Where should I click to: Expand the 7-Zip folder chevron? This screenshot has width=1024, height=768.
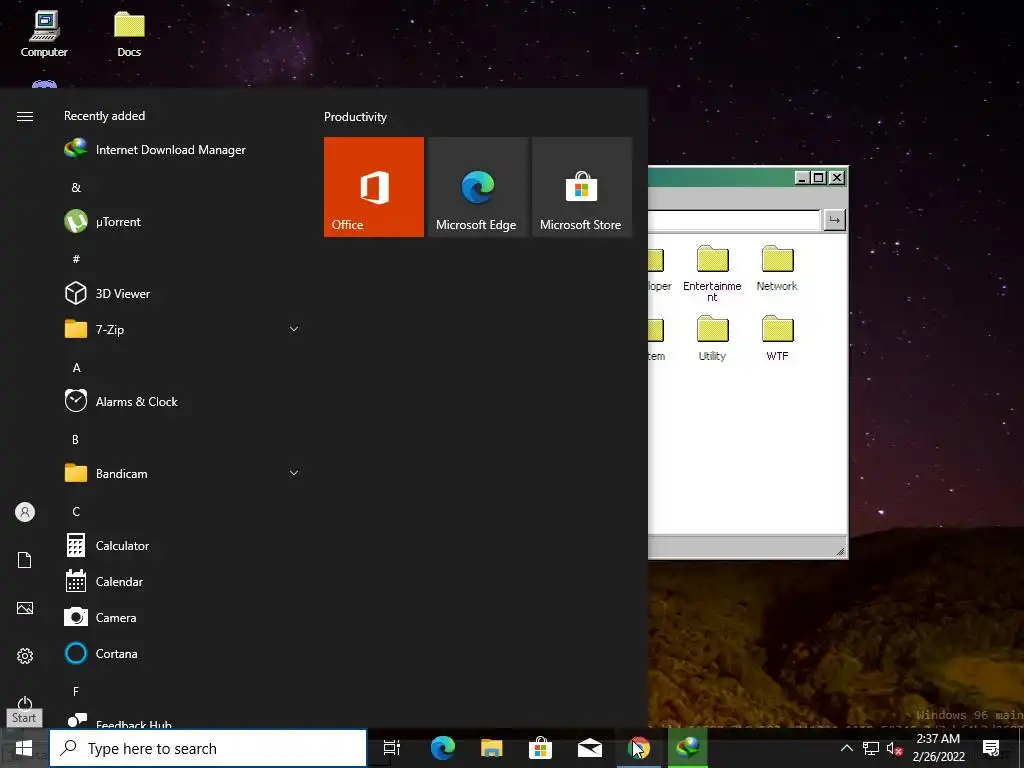[294, 329]
